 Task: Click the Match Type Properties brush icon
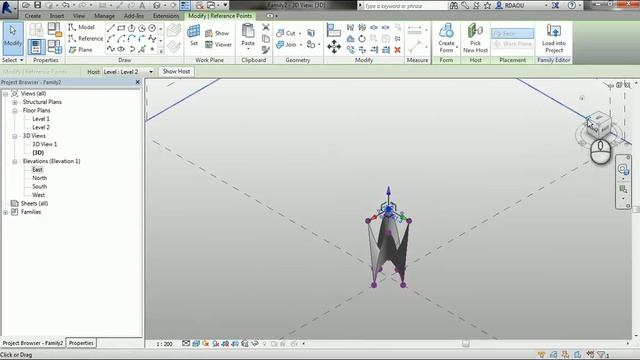(266, 50)
